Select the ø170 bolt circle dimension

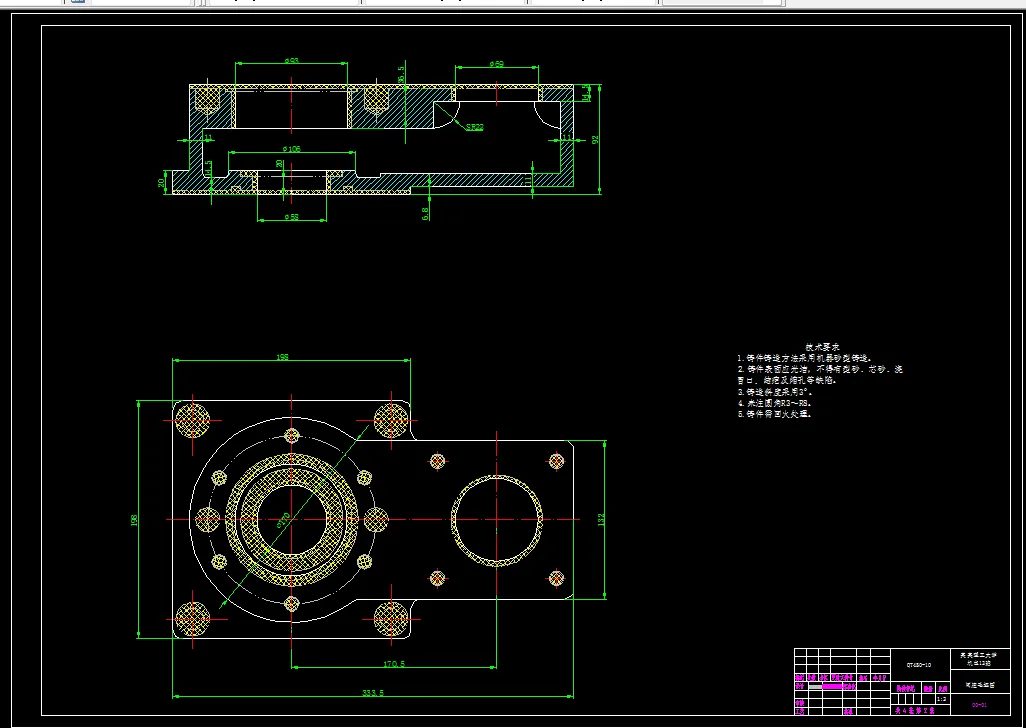[x=283, y=520]
